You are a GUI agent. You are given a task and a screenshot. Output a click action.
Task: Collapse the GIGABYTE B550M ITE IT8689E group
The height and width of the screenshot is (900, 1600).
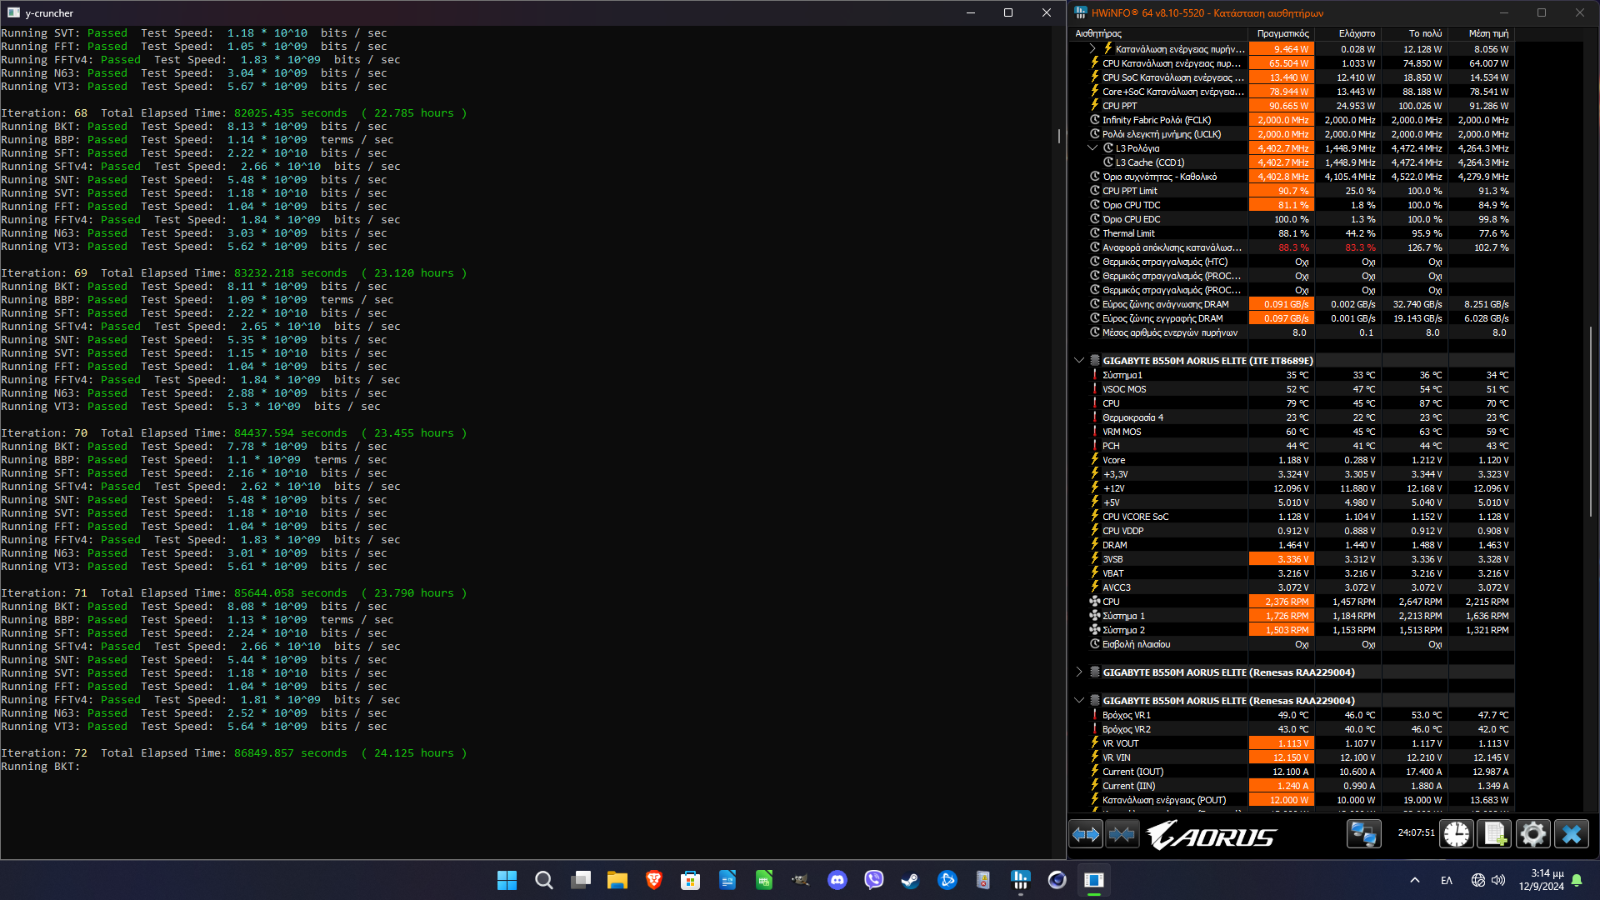tap(1079, 360)
